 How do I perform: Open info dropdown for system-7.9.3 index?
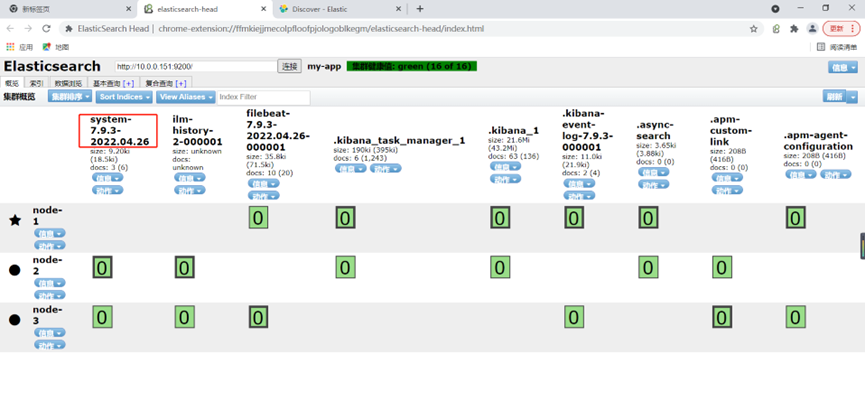(108, 178)
